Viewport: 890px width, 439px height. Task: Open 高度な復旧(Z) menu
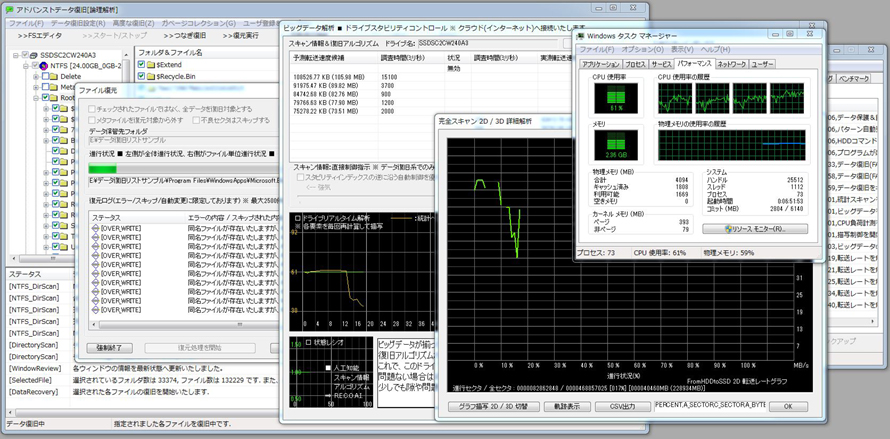coord(133,23)
